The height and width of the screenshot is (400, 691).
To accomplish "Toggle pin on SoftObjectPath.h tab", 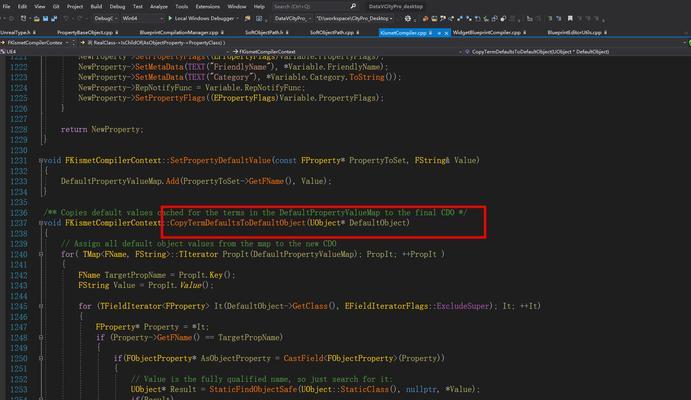I will coord(287,33).
